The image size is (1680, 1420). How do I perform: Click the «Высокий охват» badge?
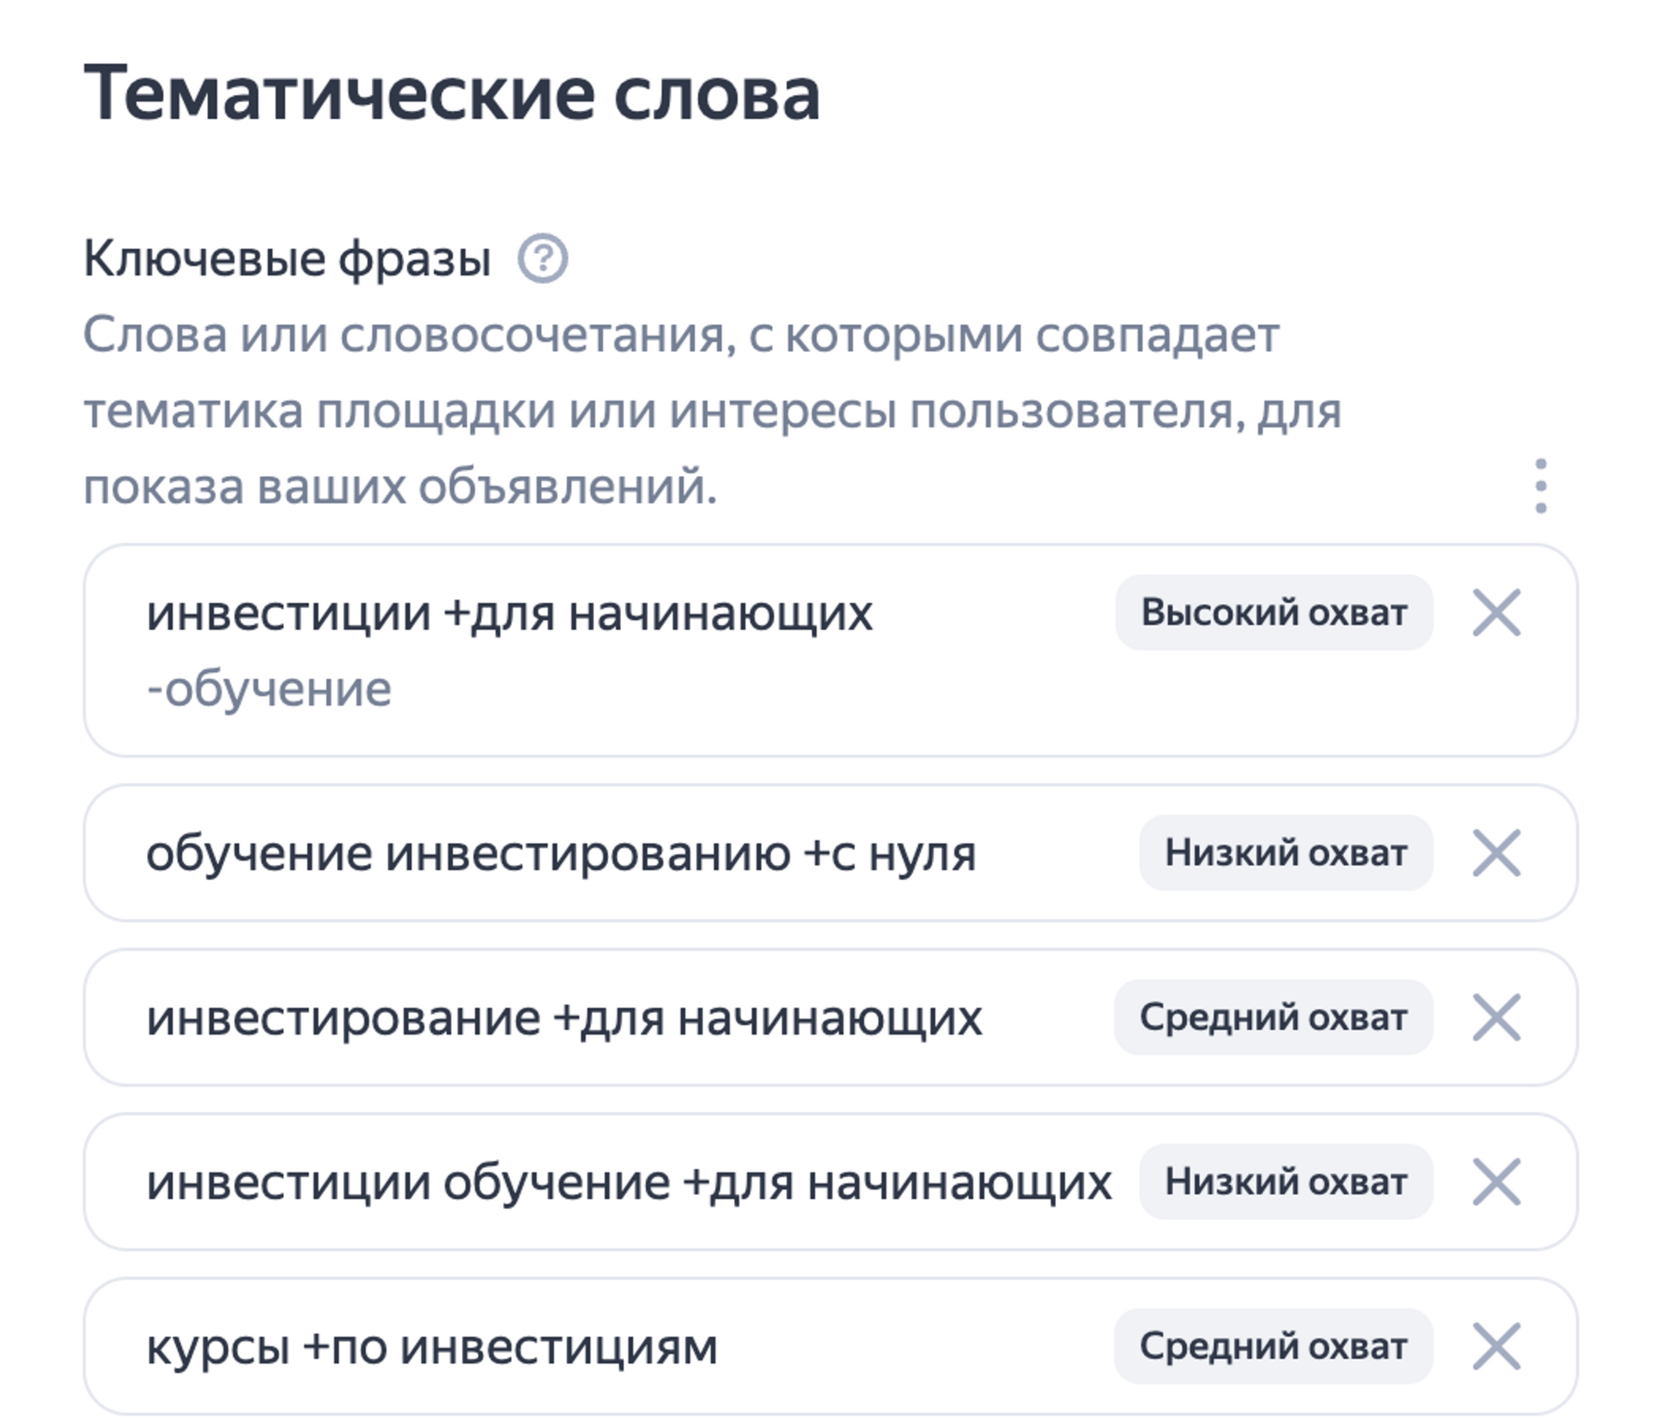(1274, 613)
